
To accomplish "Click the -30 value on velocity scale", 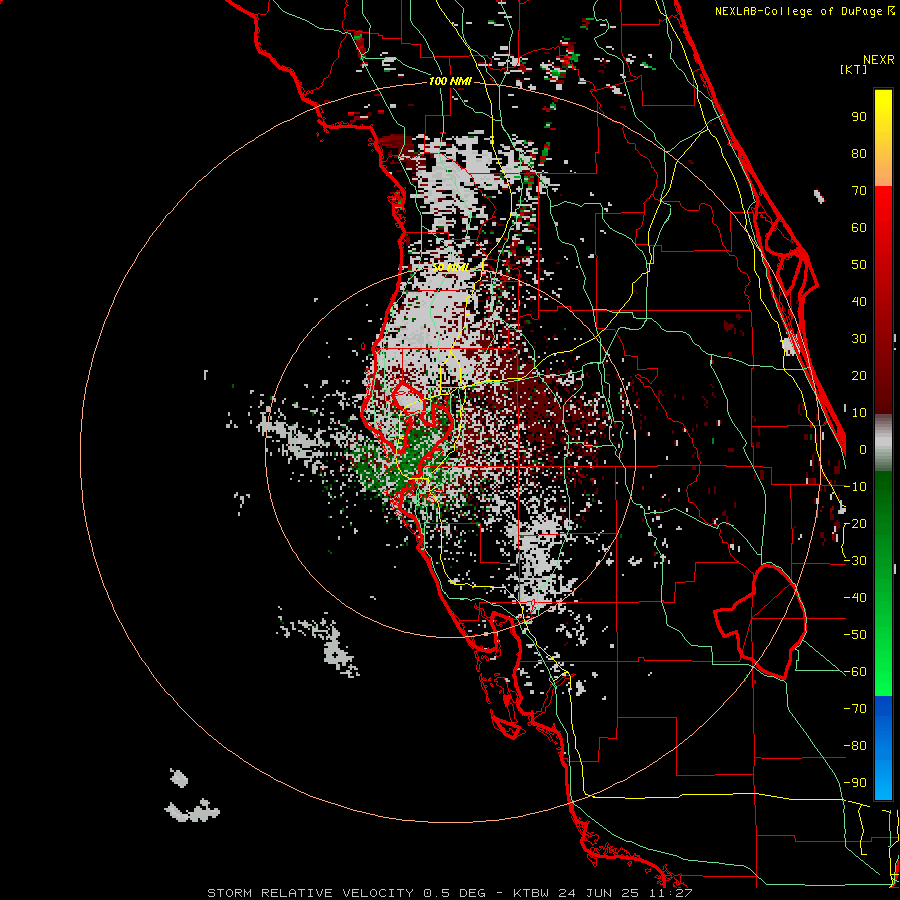I will (855, 561).
